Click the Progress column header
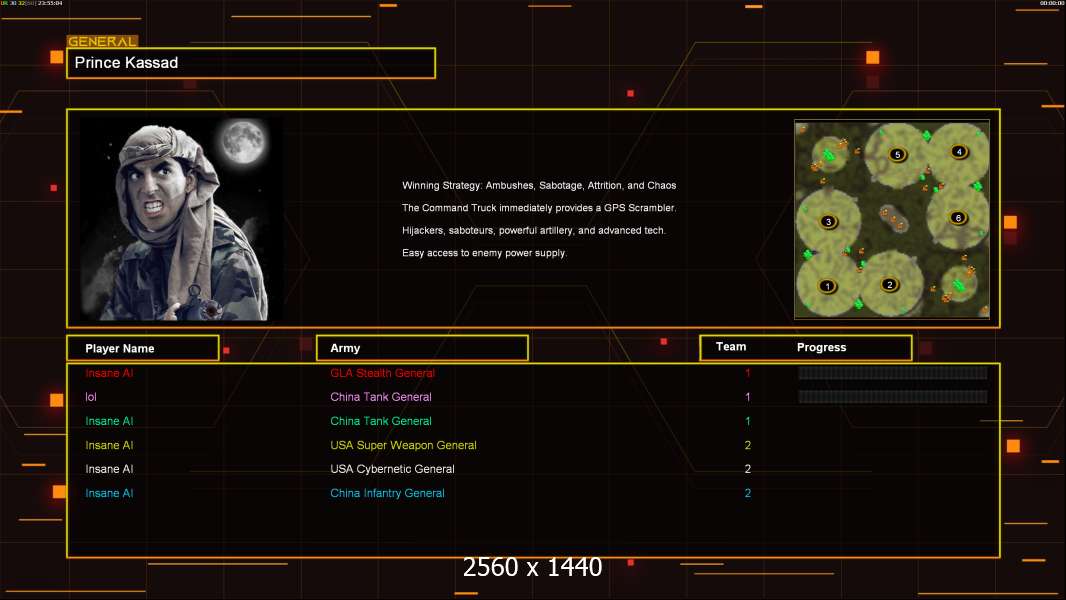1066x600 pixels. (x=821, y=347)
